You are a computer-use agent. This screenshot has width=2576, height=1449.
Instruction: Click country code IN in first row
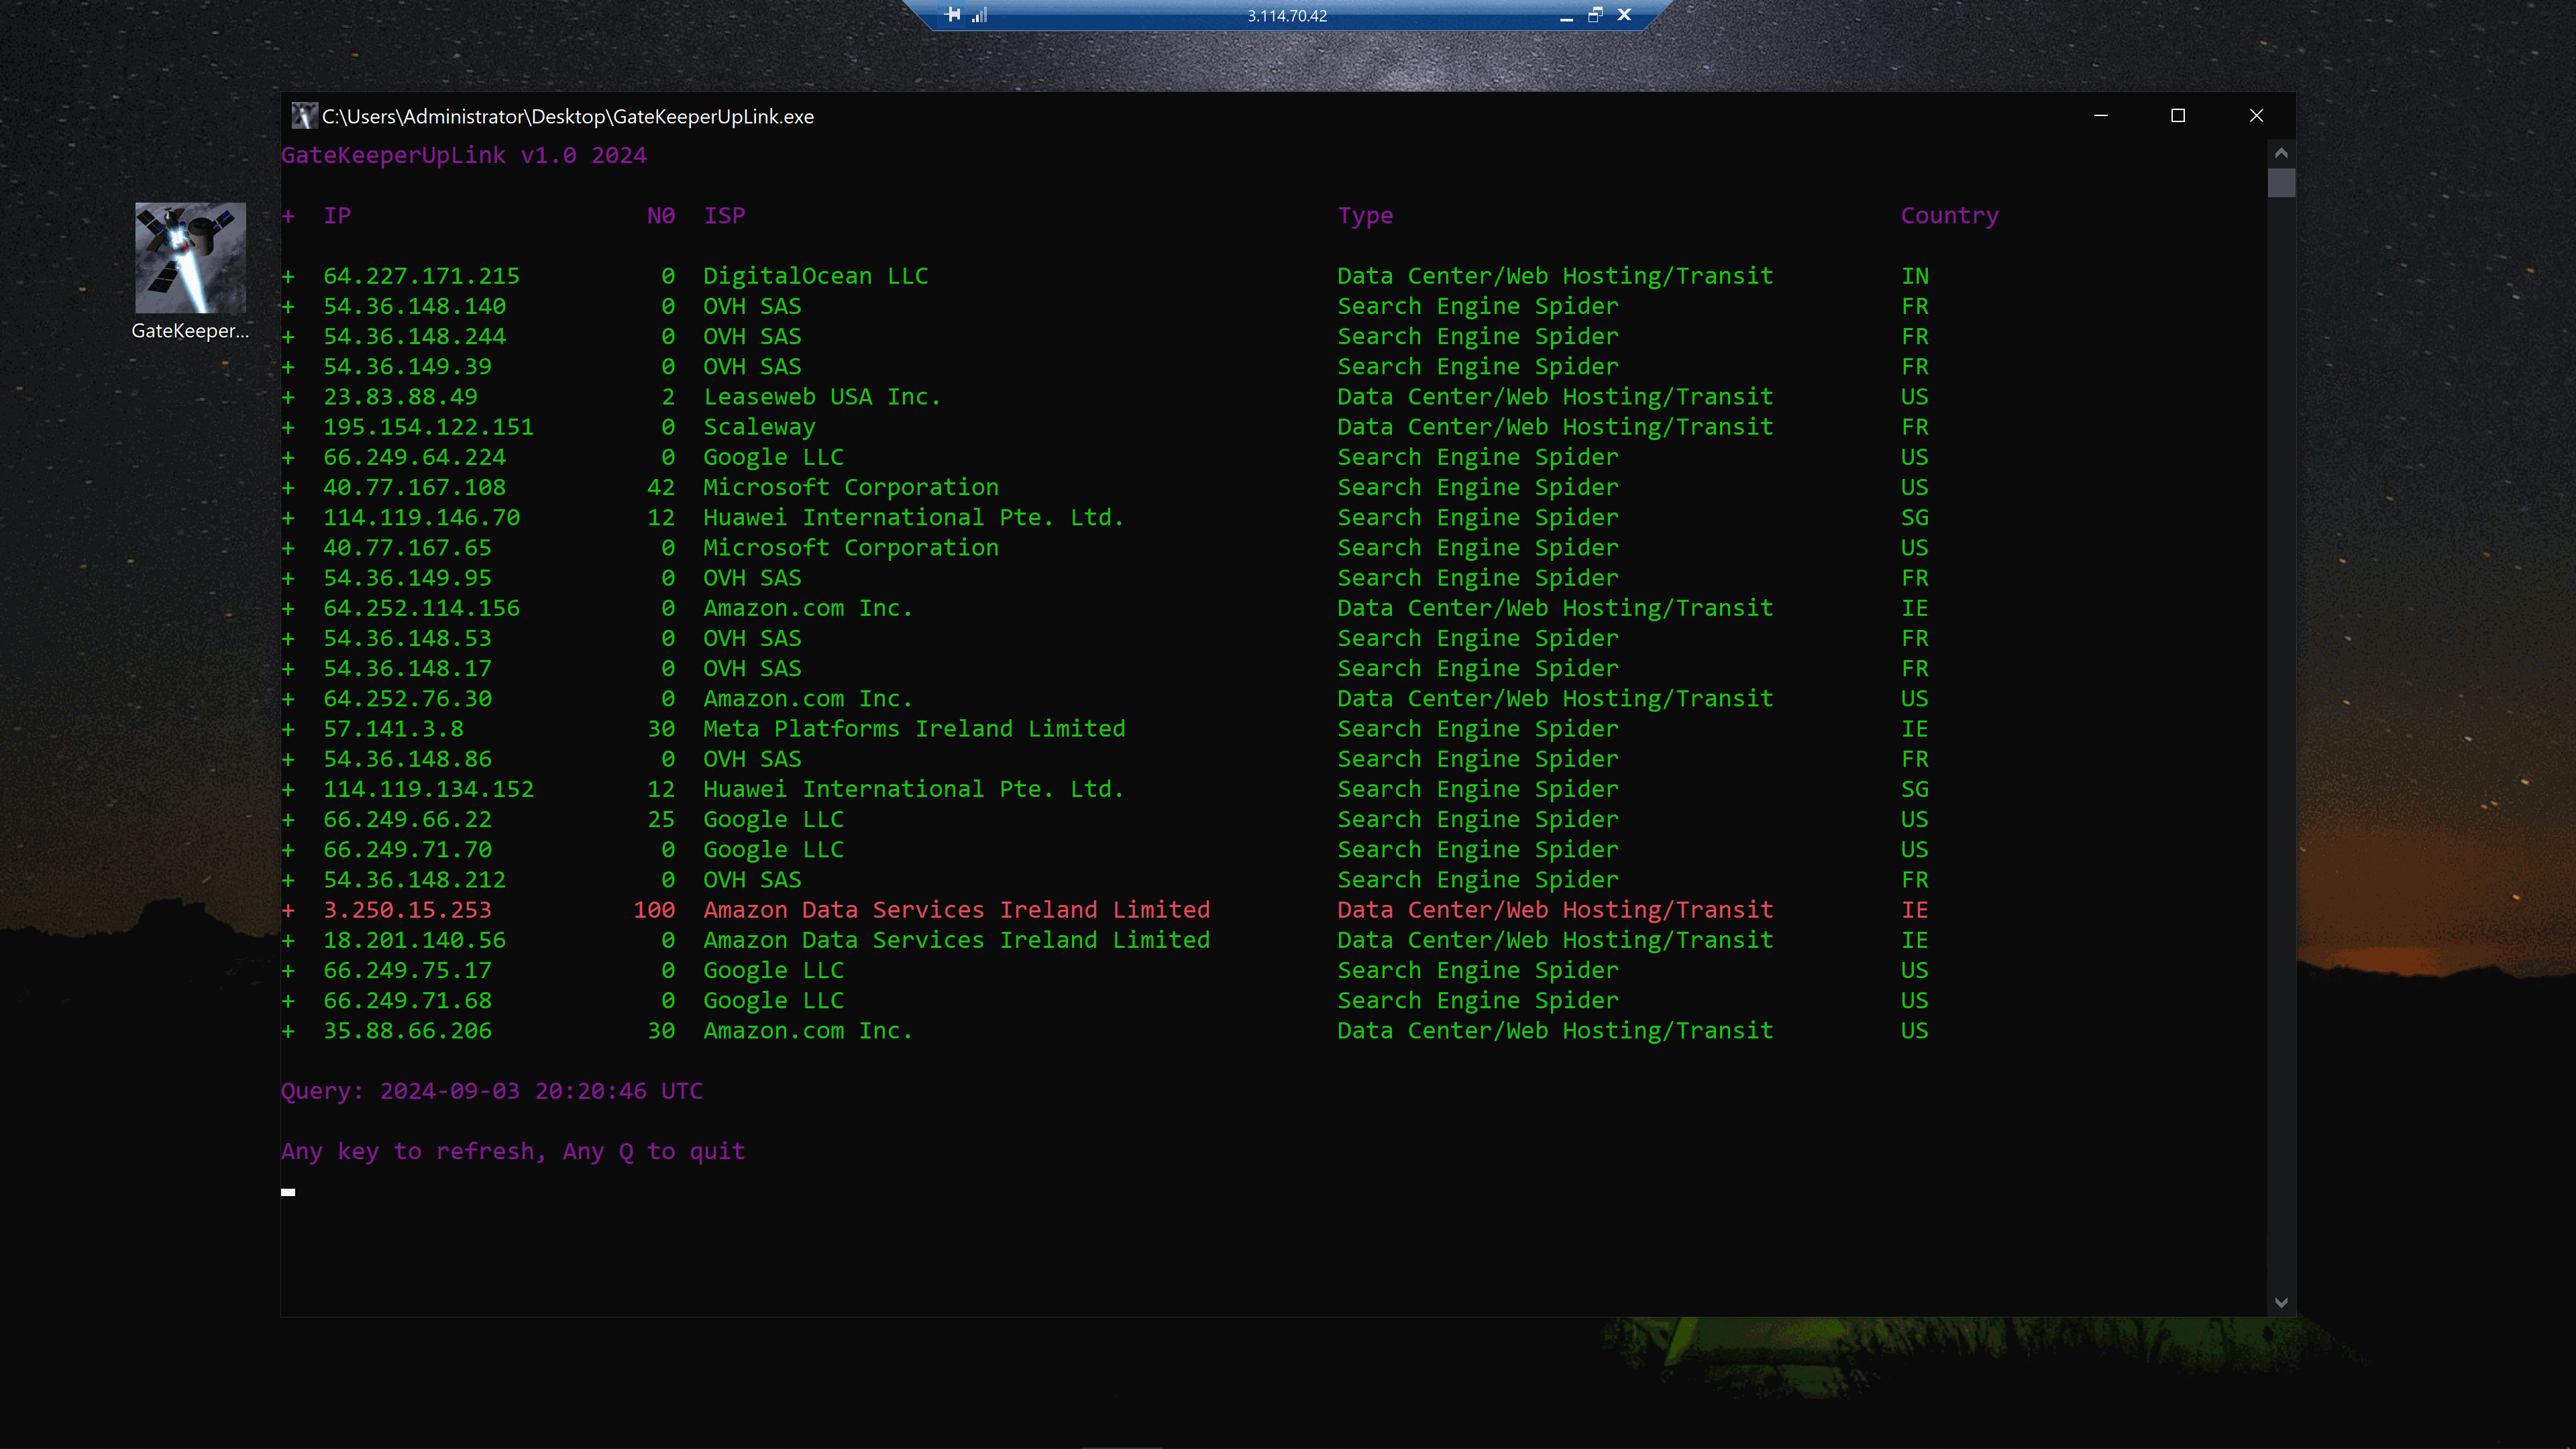(1914, 276)
